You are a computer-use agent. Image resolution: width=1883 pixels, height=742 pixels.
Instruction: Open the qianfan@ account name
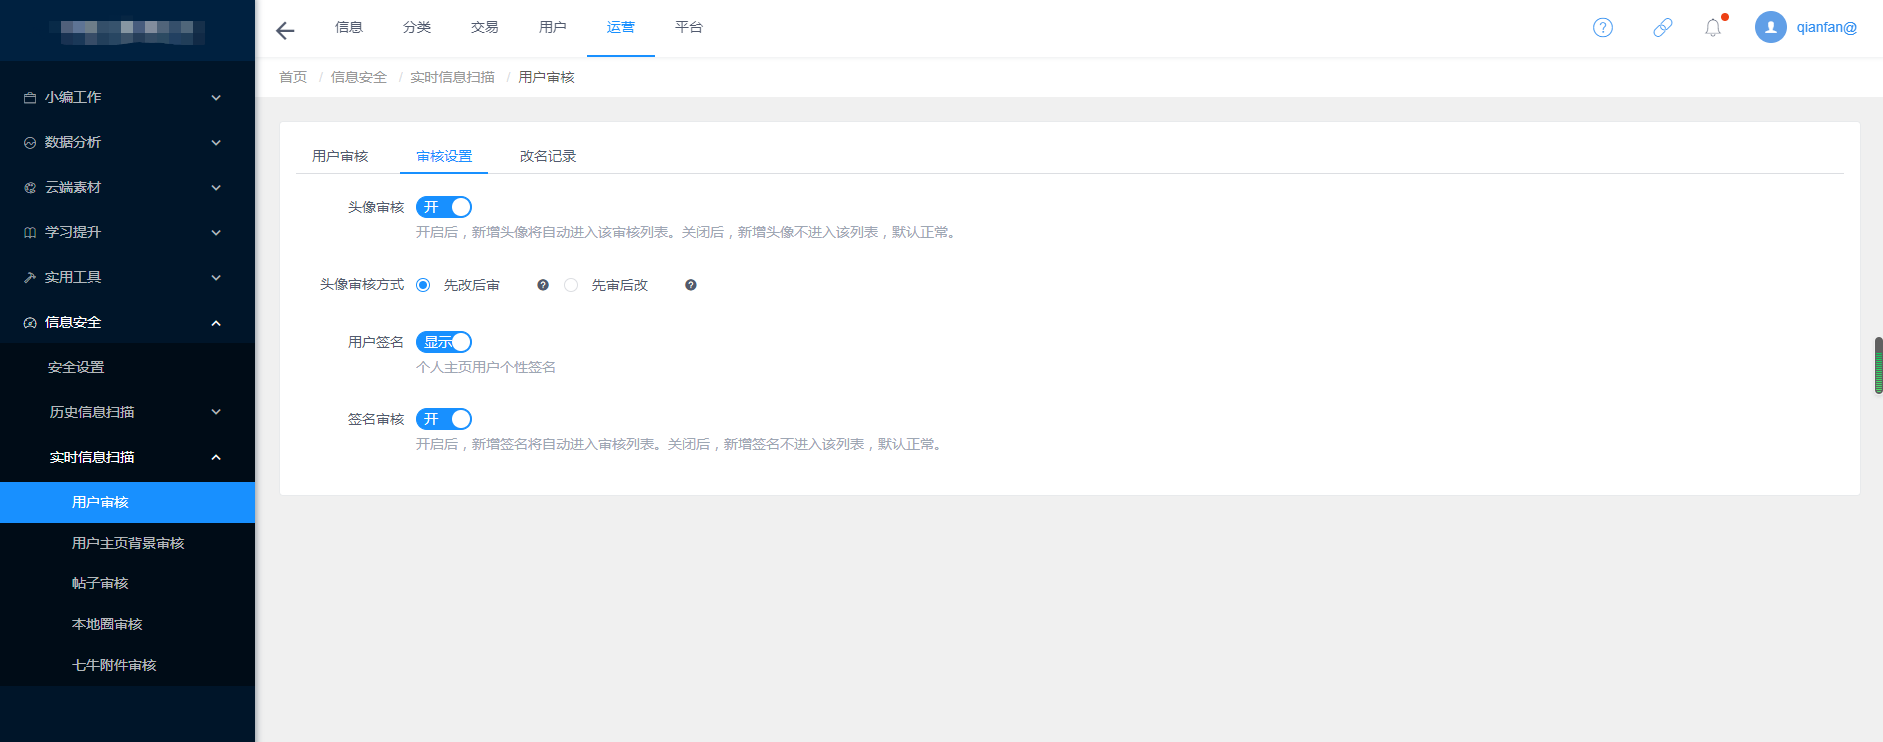click(x=1827, y=27)
